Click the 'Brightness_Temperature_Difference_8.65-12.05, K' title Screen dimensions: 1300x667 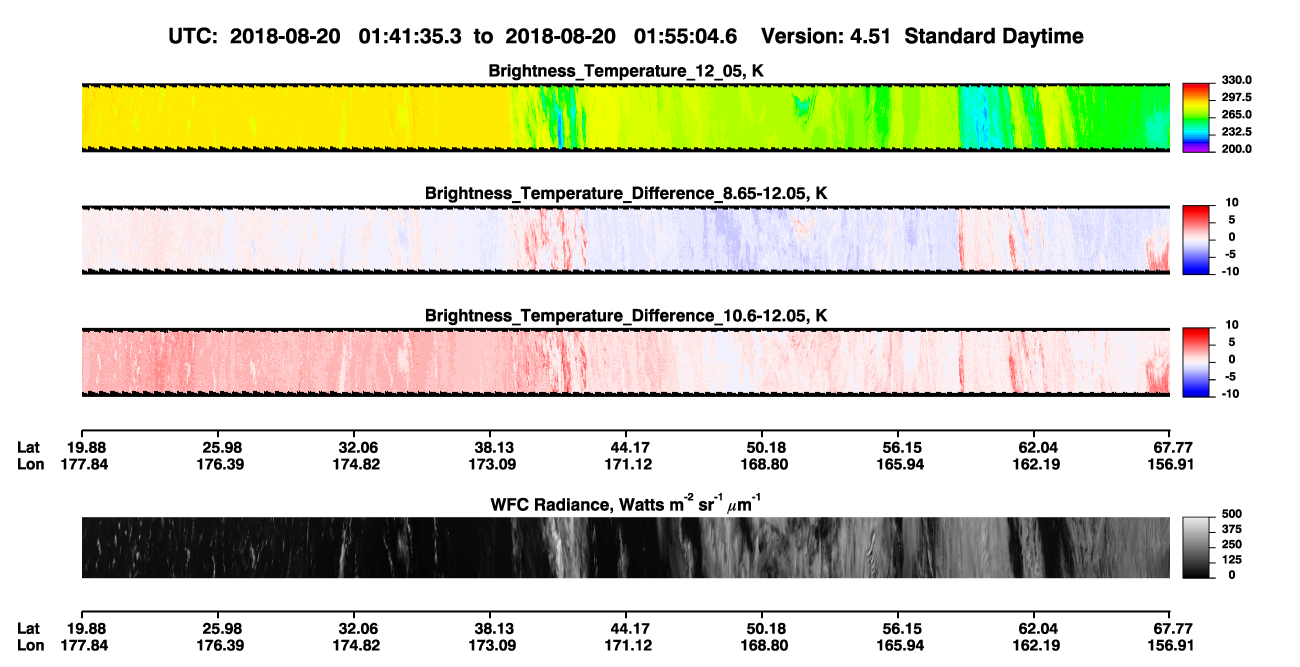(x=626, y=193)
